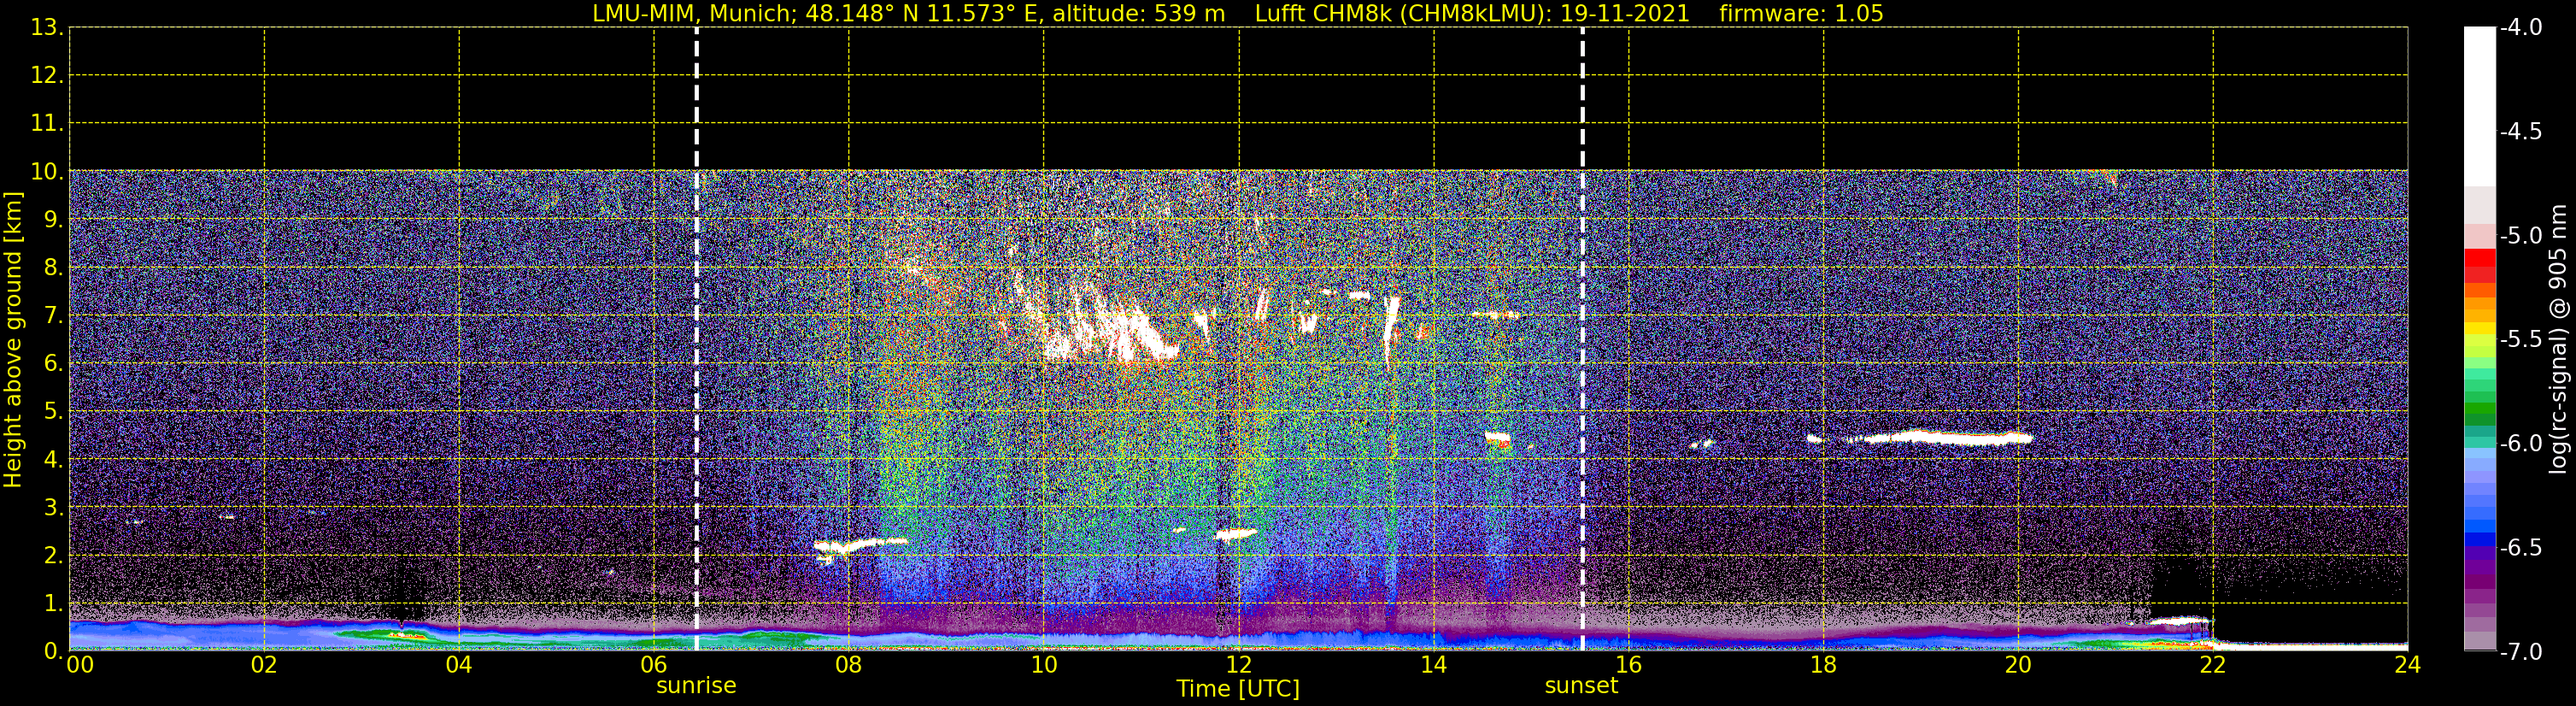Click the colorbar tick label '-5.0'
The image size is (2576, 706).
coord(2520,236)
